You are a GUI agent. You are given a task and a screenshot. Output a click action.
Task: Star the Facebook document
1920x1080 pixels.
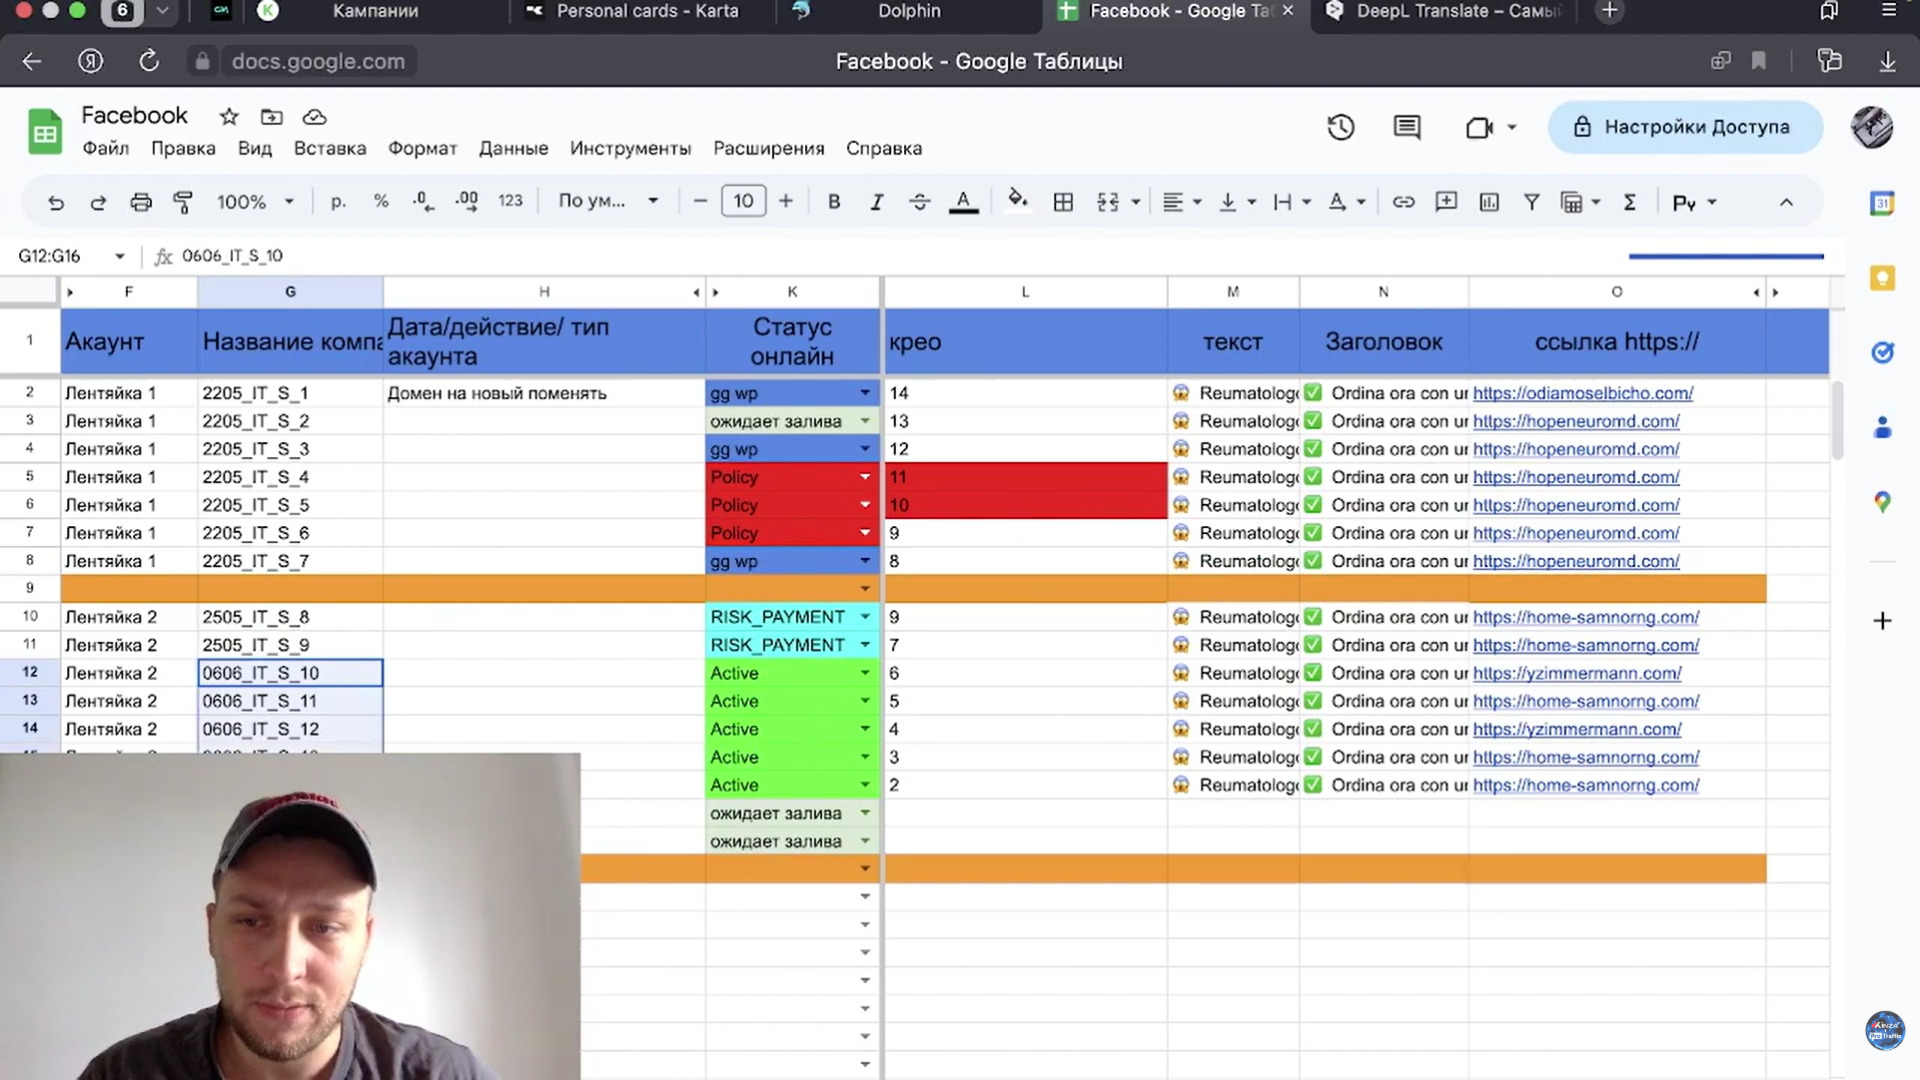pos(229,117)
